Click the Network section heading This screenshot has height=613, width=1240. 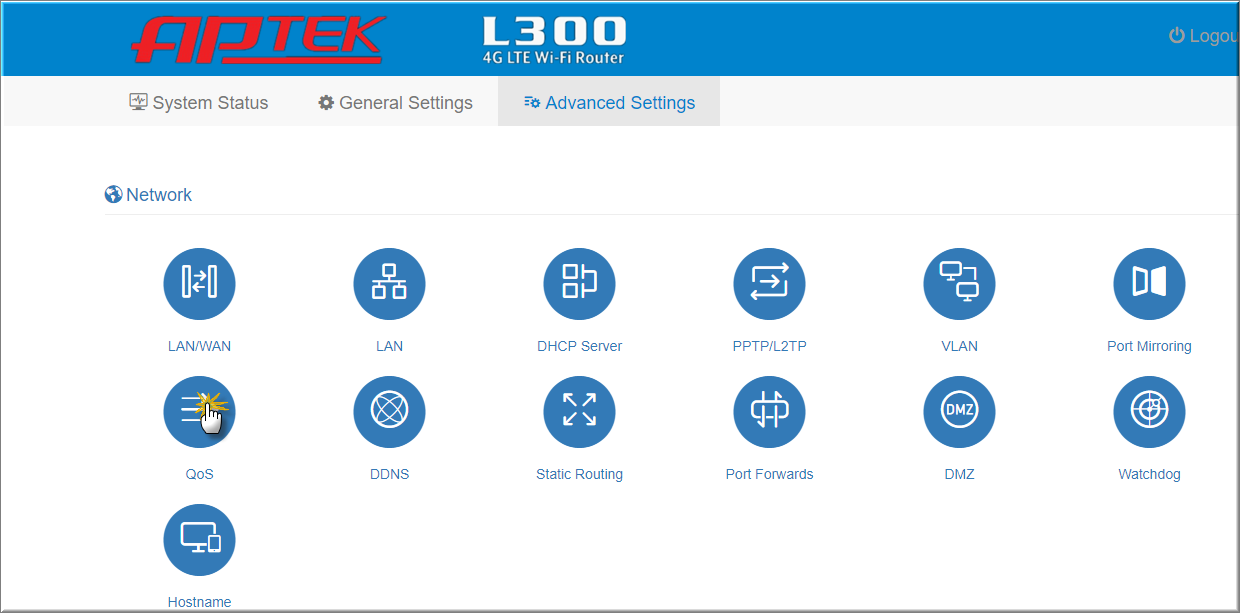tap(148, 195)
